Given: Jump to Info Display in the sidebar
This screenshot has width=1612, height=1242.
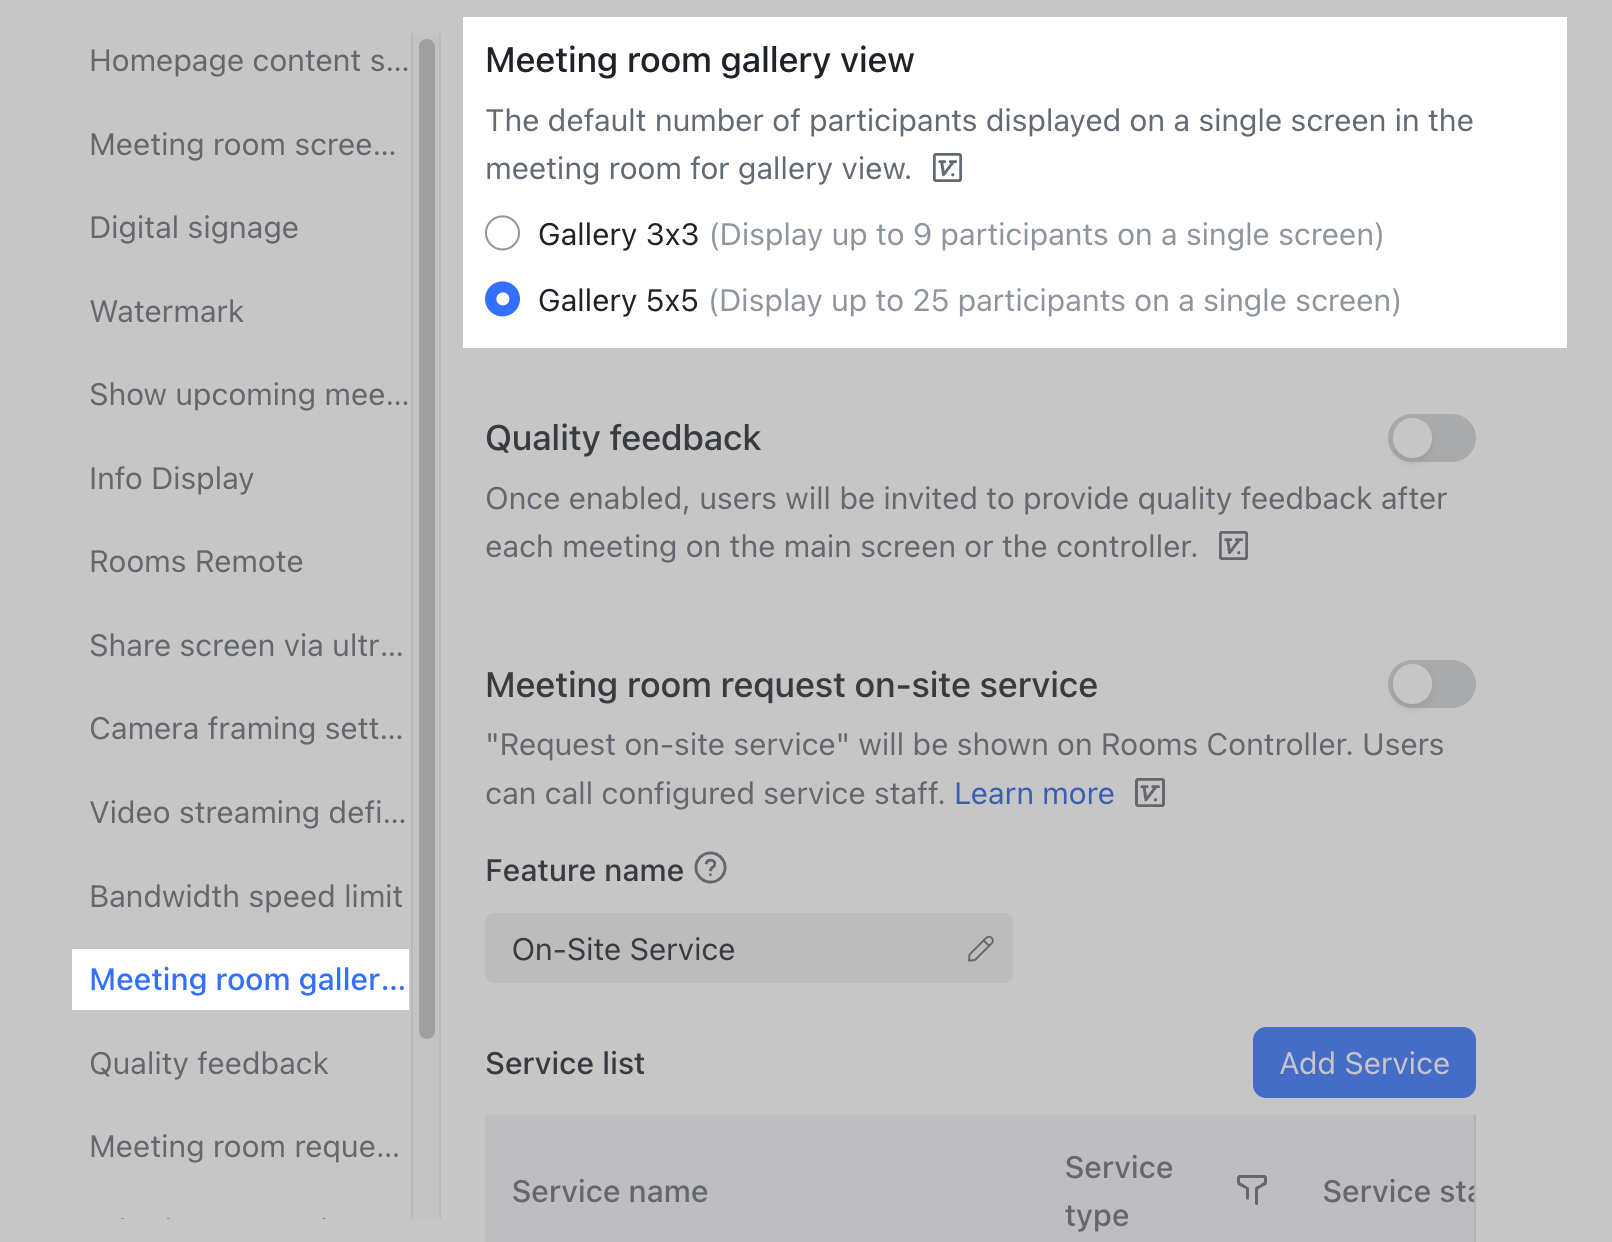Looking at the screenshot, I should point(172,479).
